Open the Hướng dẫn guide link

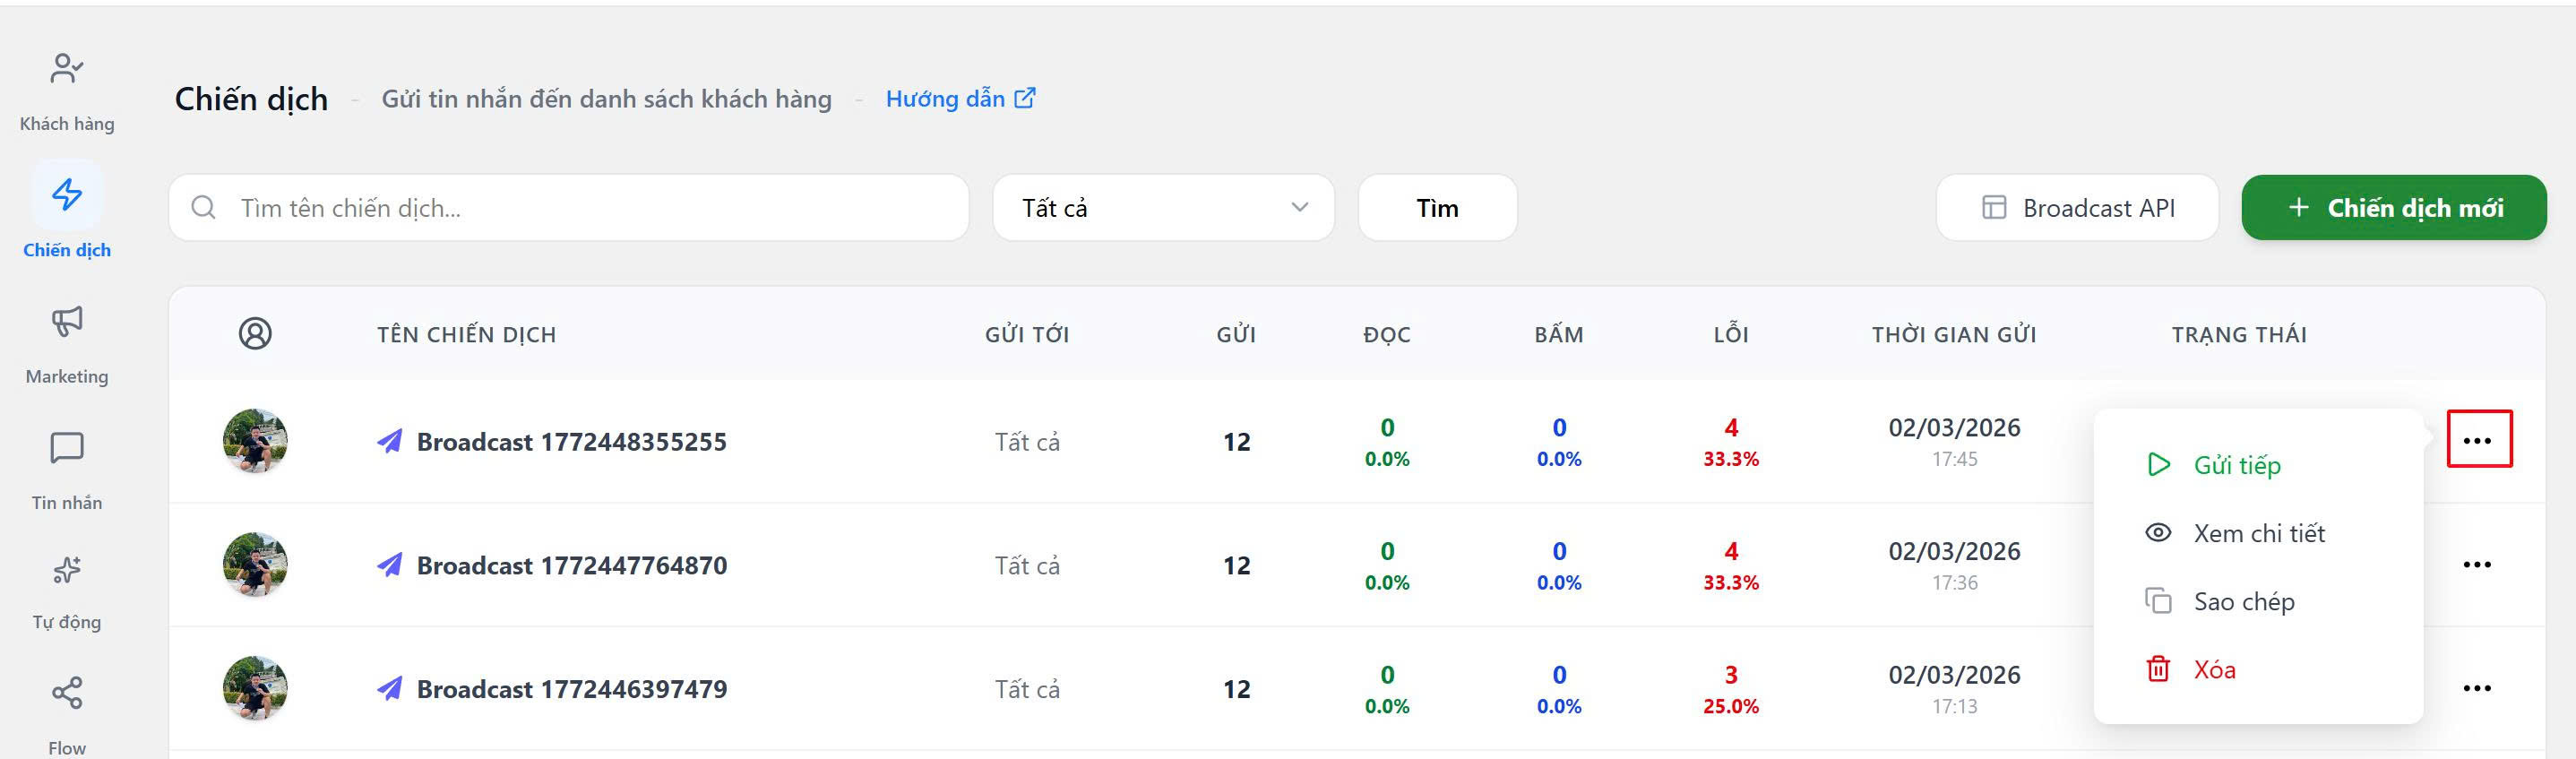click(960, 99)
